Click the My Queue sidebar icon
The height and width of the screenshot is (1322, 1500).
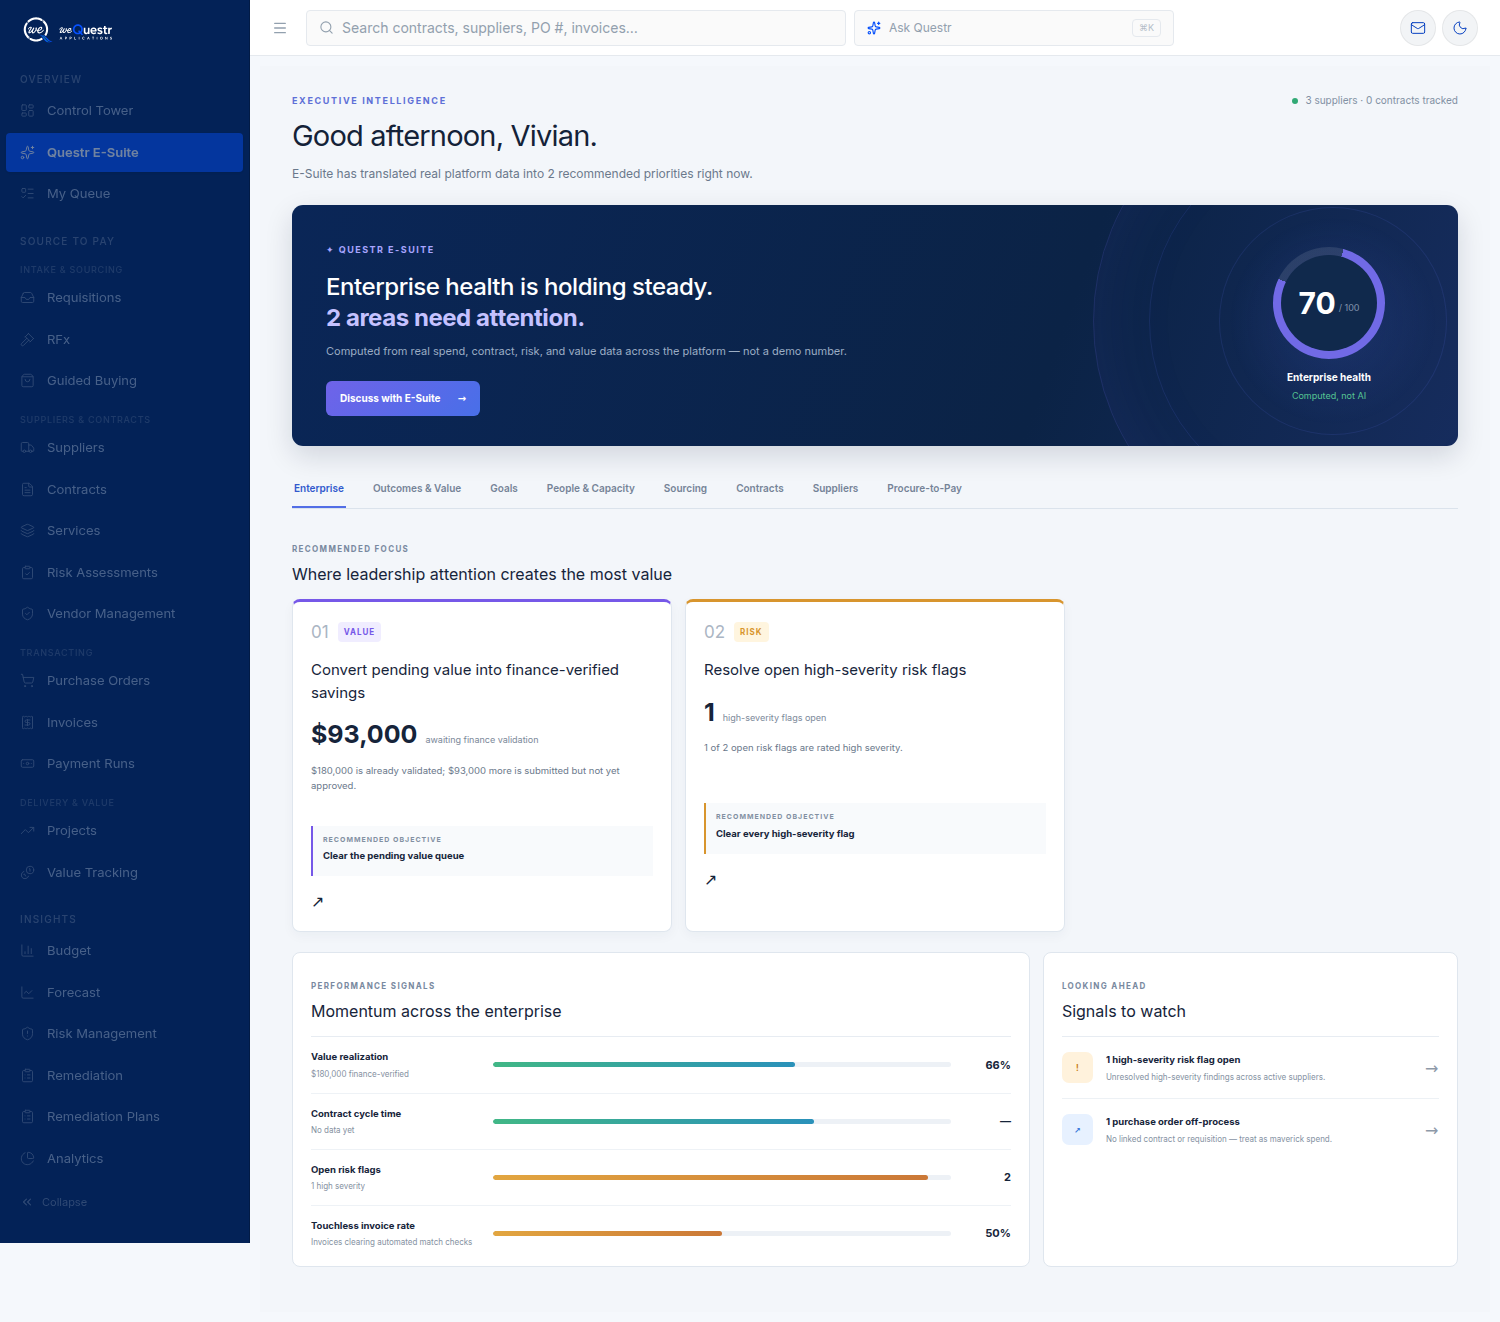tap(28, 194)
